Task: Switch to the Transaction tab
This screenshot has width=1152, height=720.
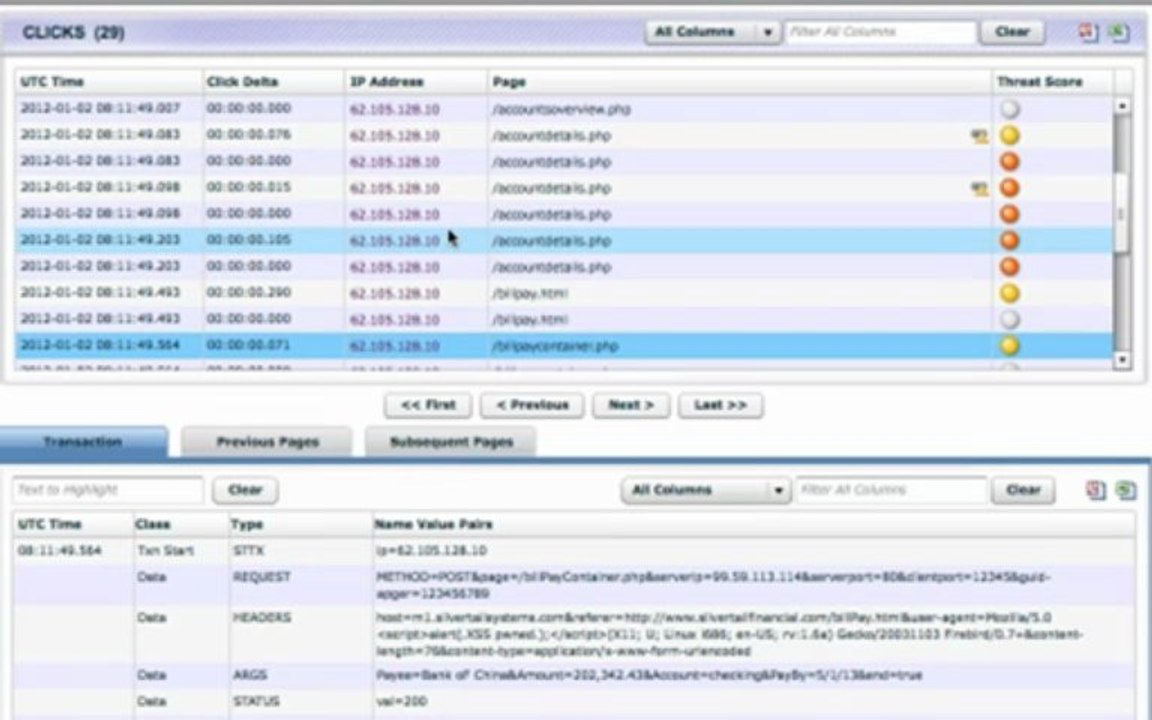Action: pyautogui.click(x=83, y=442)
